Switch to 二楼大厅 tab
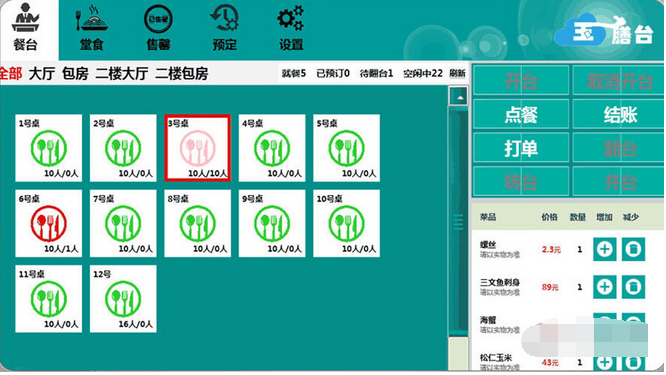The width and height of the screenshot is (666, 375). (x=122, y=73)
